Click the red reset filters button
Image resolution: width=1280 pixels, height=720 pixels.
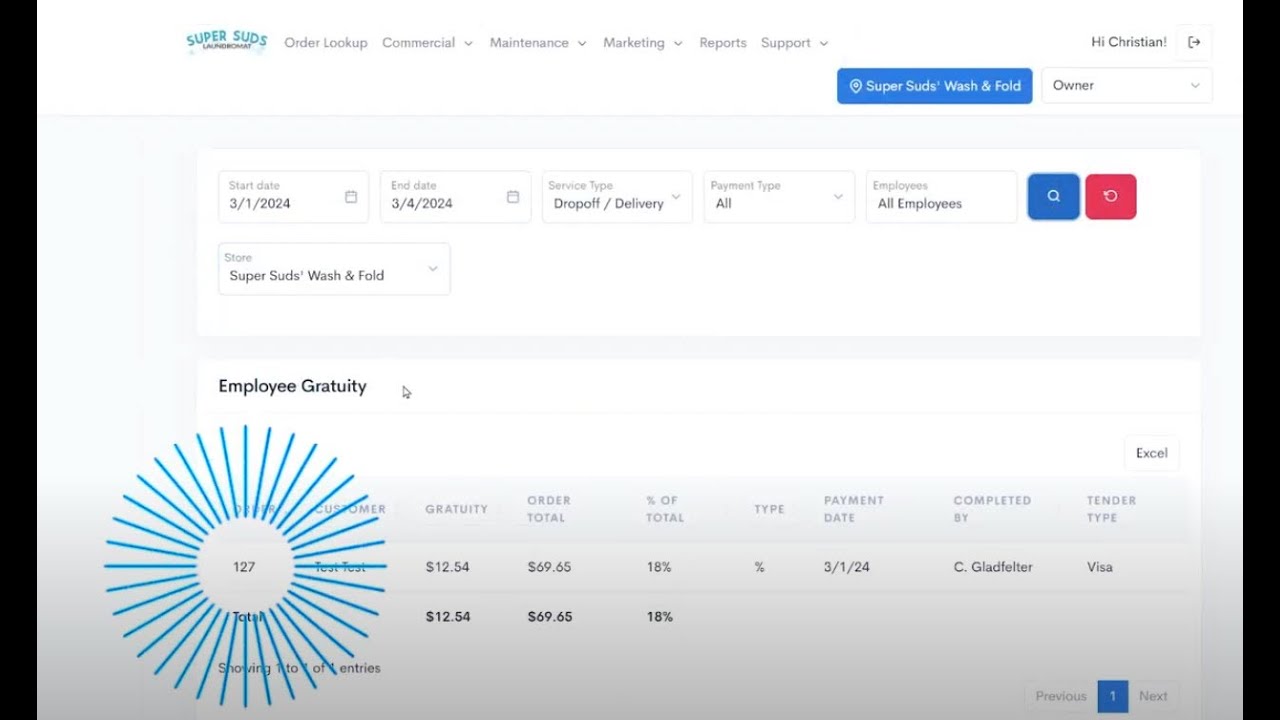pyautogui.click(x=1110, y=196)
